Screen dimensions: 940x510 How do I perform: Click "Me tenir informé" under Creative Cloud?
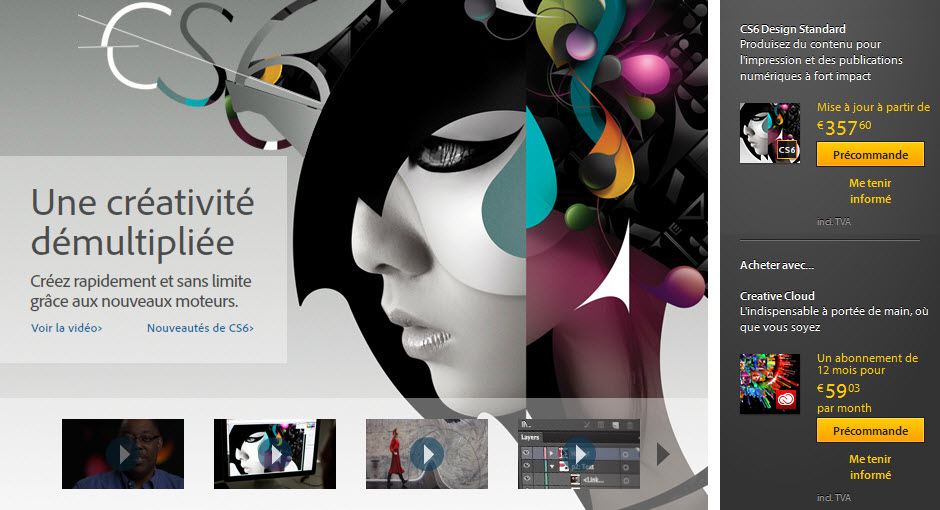pyautogui.click(x=870, y=467)
